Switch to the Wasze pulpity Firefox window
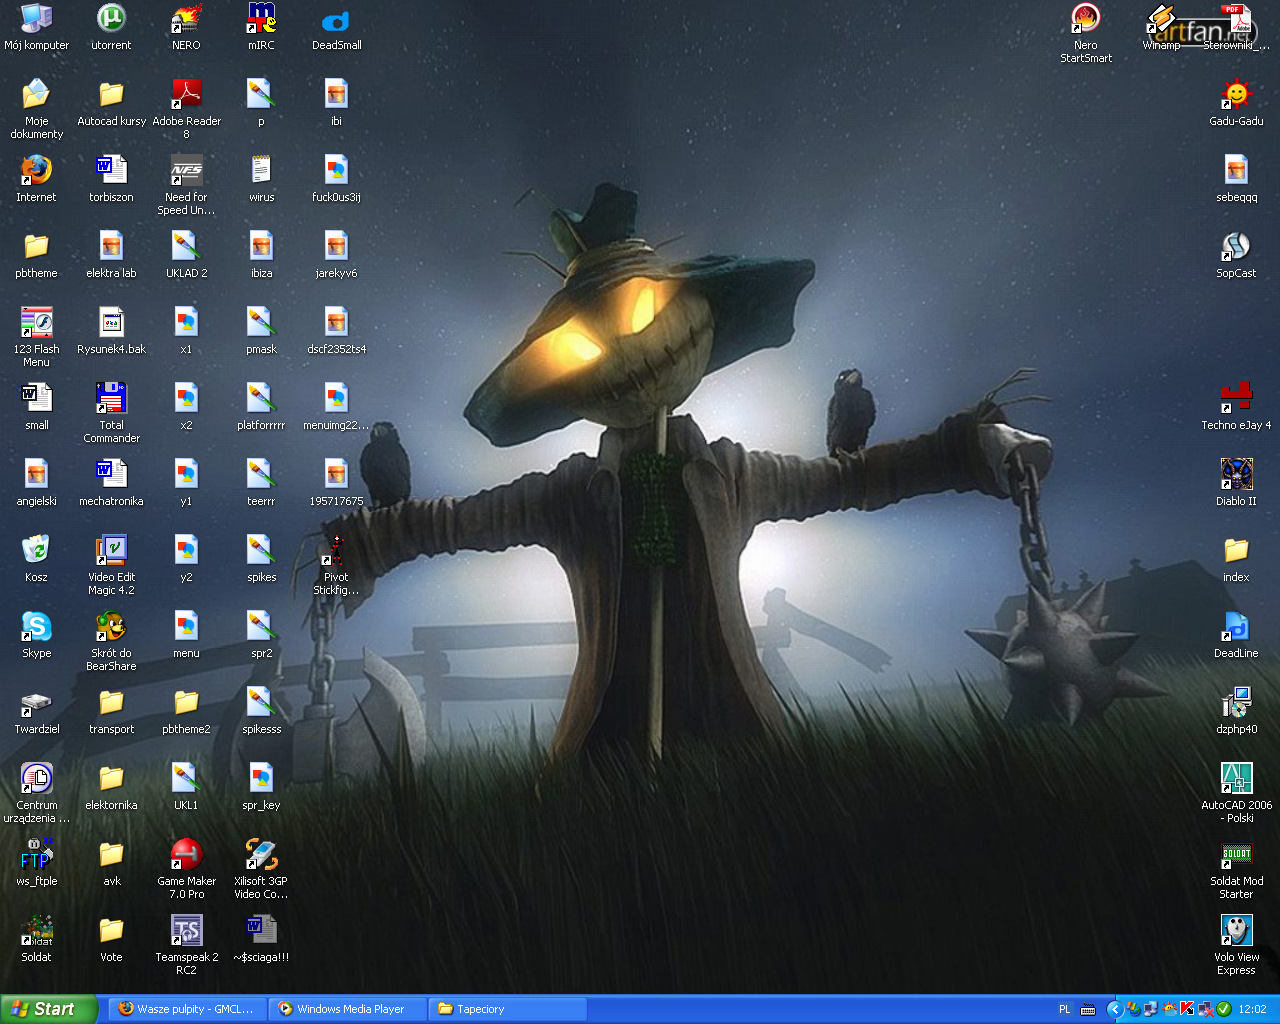This screenshot has height=1024, width=1280. [188, 1009]
